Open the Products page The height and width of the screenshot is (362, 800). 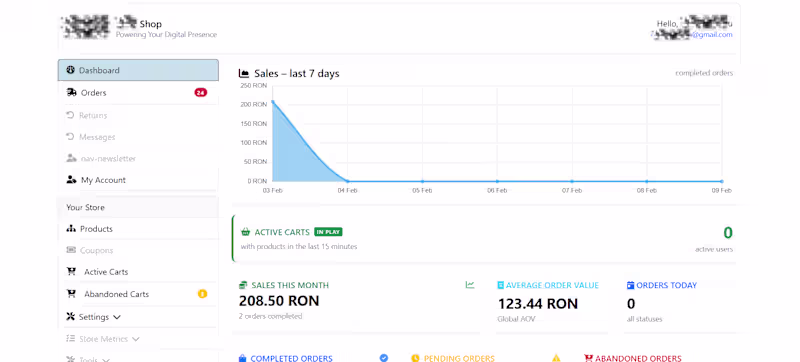coord(138,228)
